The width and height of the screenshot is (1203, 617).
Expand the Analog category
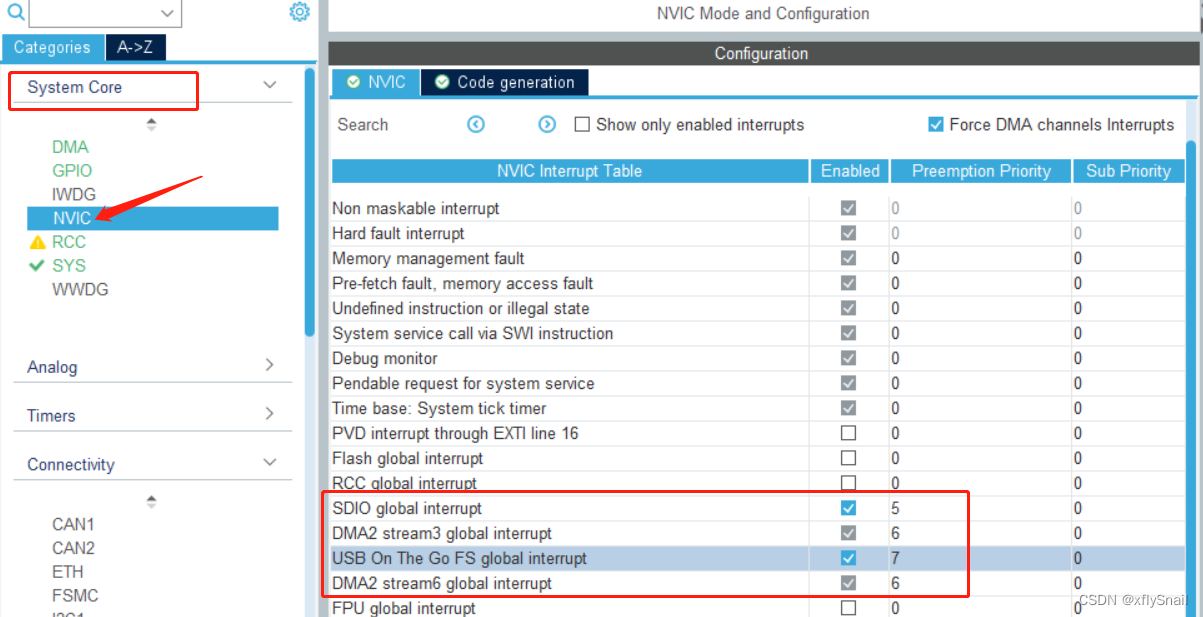click(269, 366)
